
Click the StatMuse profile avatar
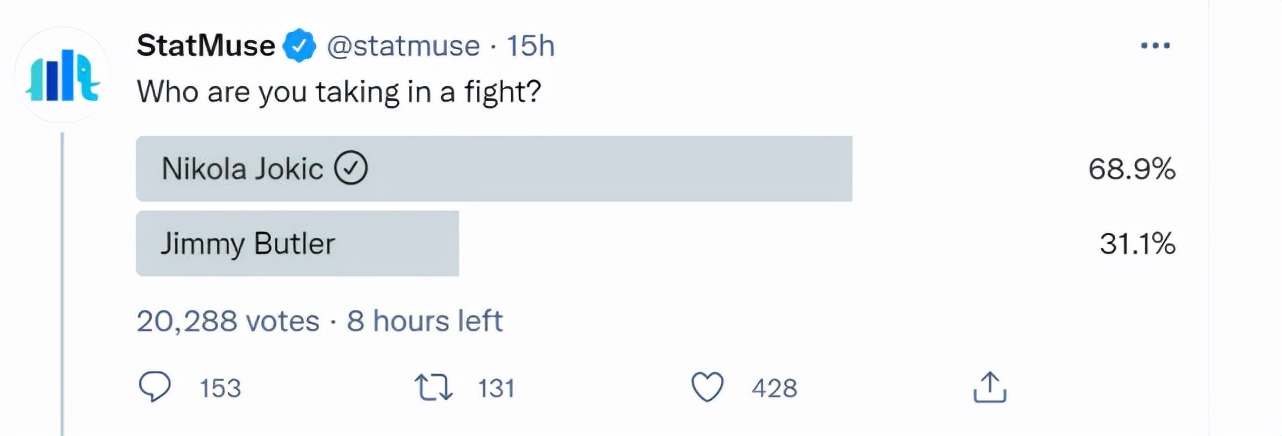pyautogui.click(x=64, y=75)
